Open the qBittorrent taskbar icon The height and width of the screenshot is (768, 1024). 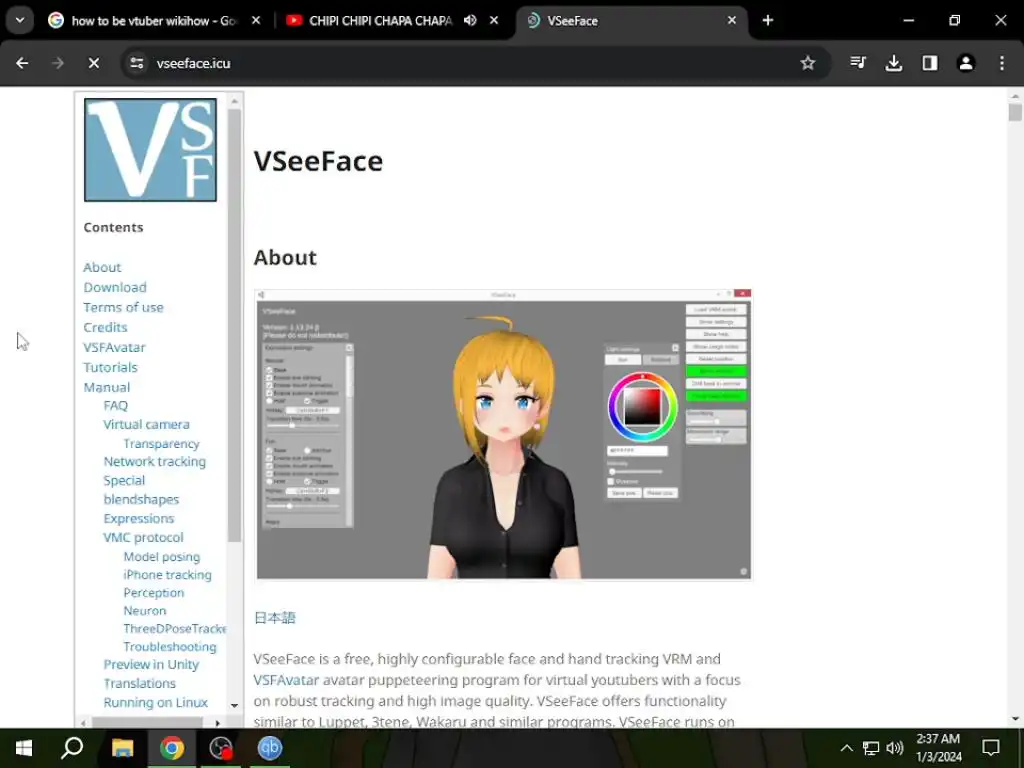[270, 748]
